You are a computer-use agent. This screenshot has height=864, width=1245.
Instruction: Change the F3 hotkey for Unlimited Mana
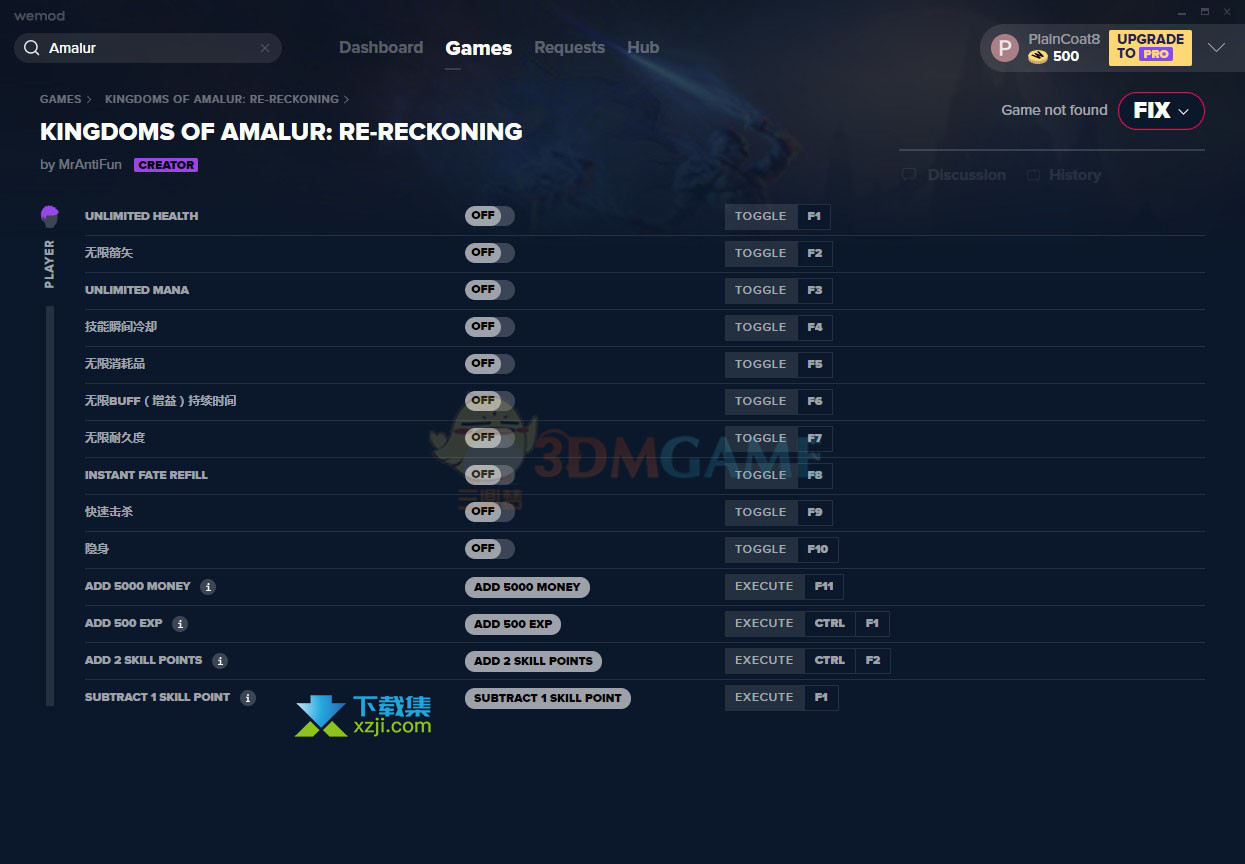(x=815, y=290)
